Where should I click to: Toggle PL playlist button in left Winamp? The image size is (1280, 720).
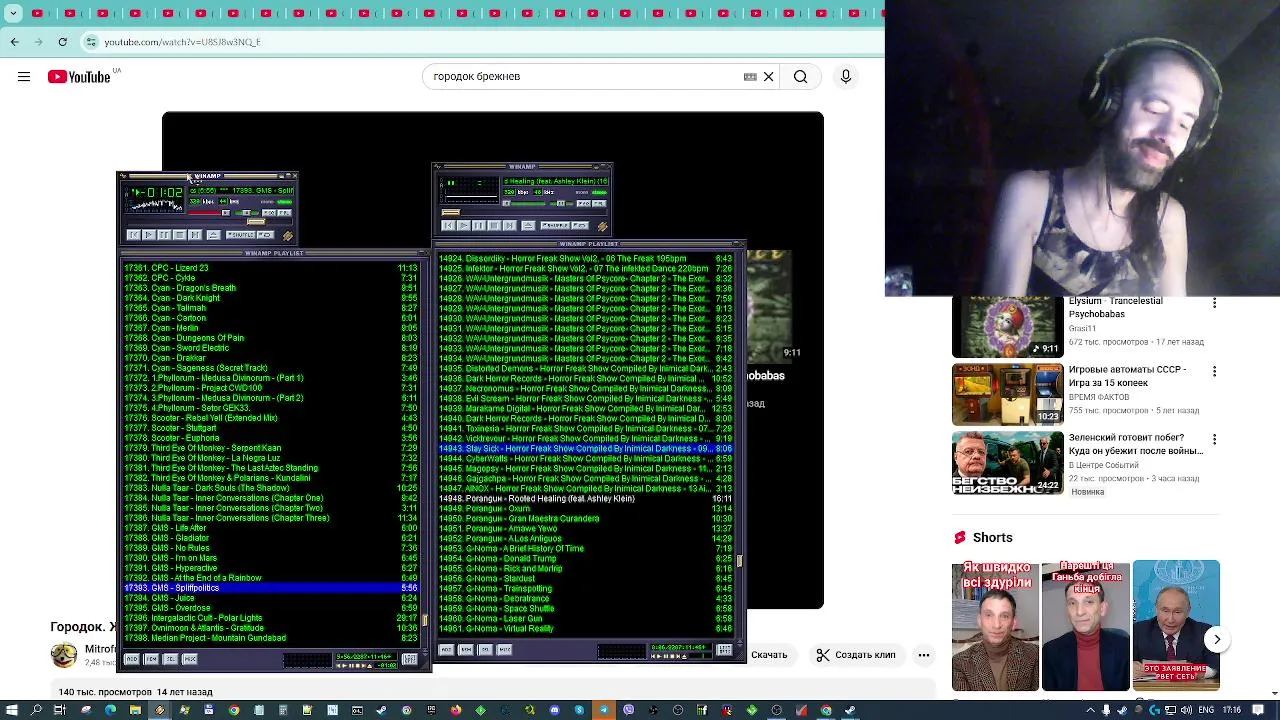[x=285, y=213]
